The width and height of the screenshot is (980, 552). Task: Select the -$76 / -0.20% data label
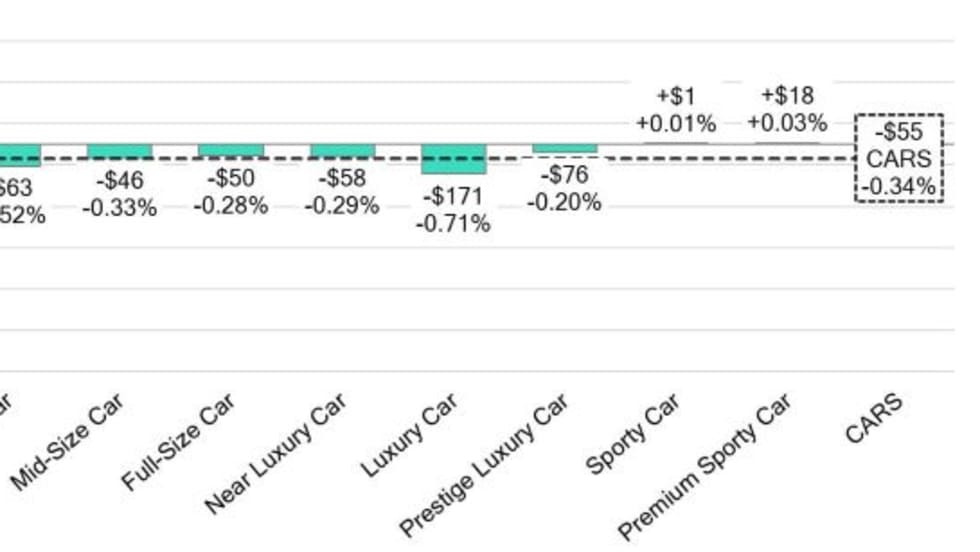565,189
